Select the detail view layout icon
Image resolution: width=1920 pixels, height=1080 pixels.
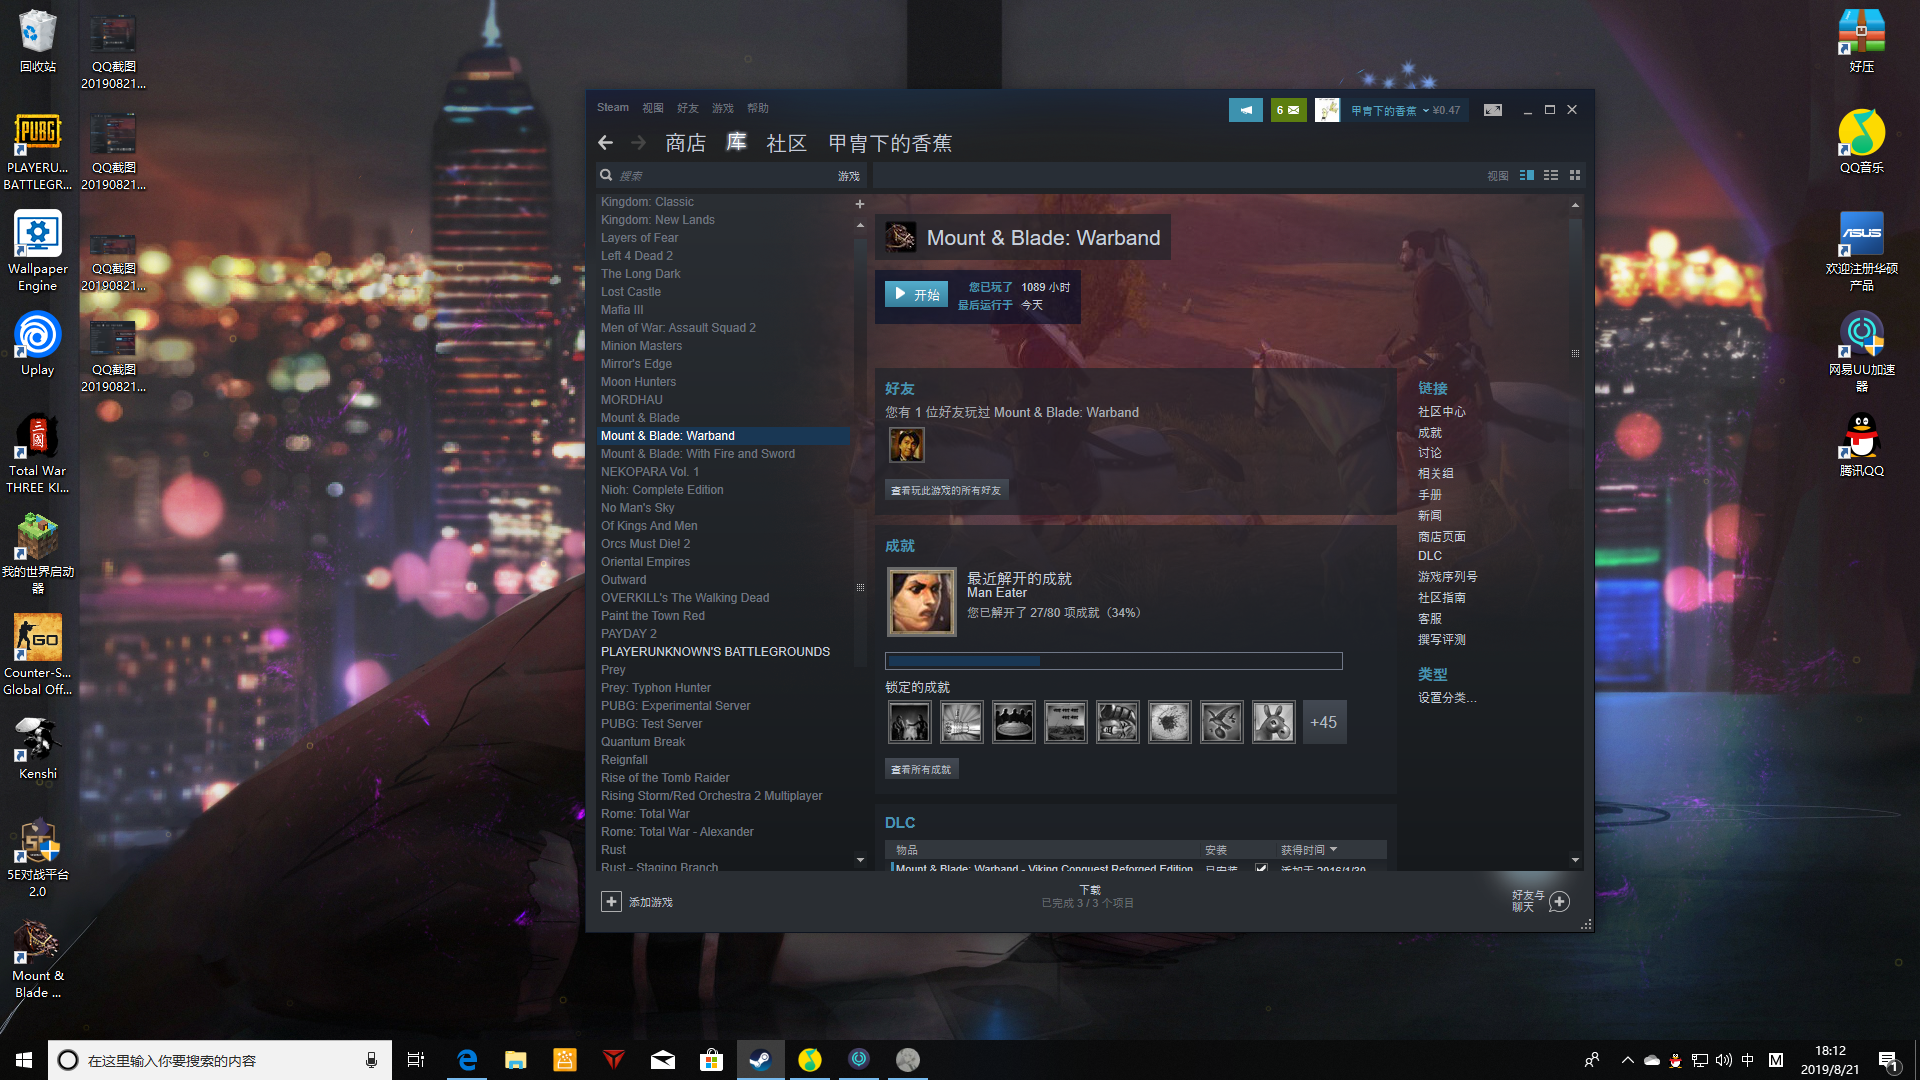coord(1526,175)
